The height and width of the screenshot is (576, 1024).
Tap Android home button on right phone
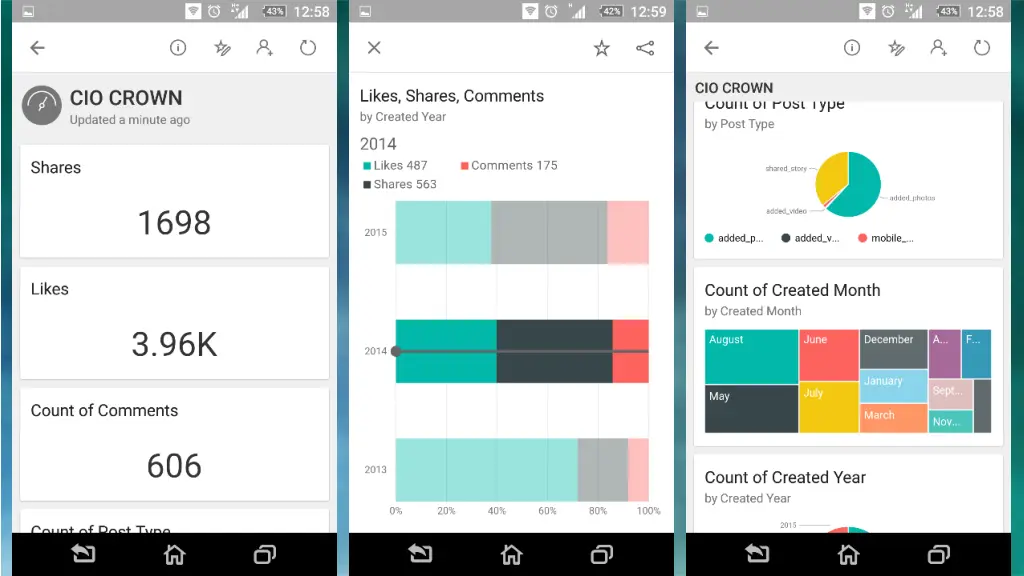click(x=848, y=554)
